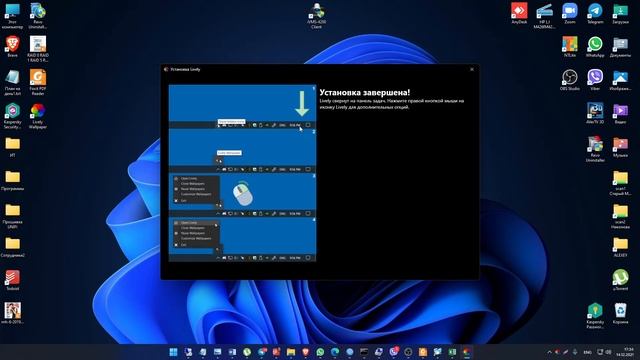This screenshot has height=360, width=640.
Task: Open the Brave browser desktop icon
Action: tap(12, 47)
